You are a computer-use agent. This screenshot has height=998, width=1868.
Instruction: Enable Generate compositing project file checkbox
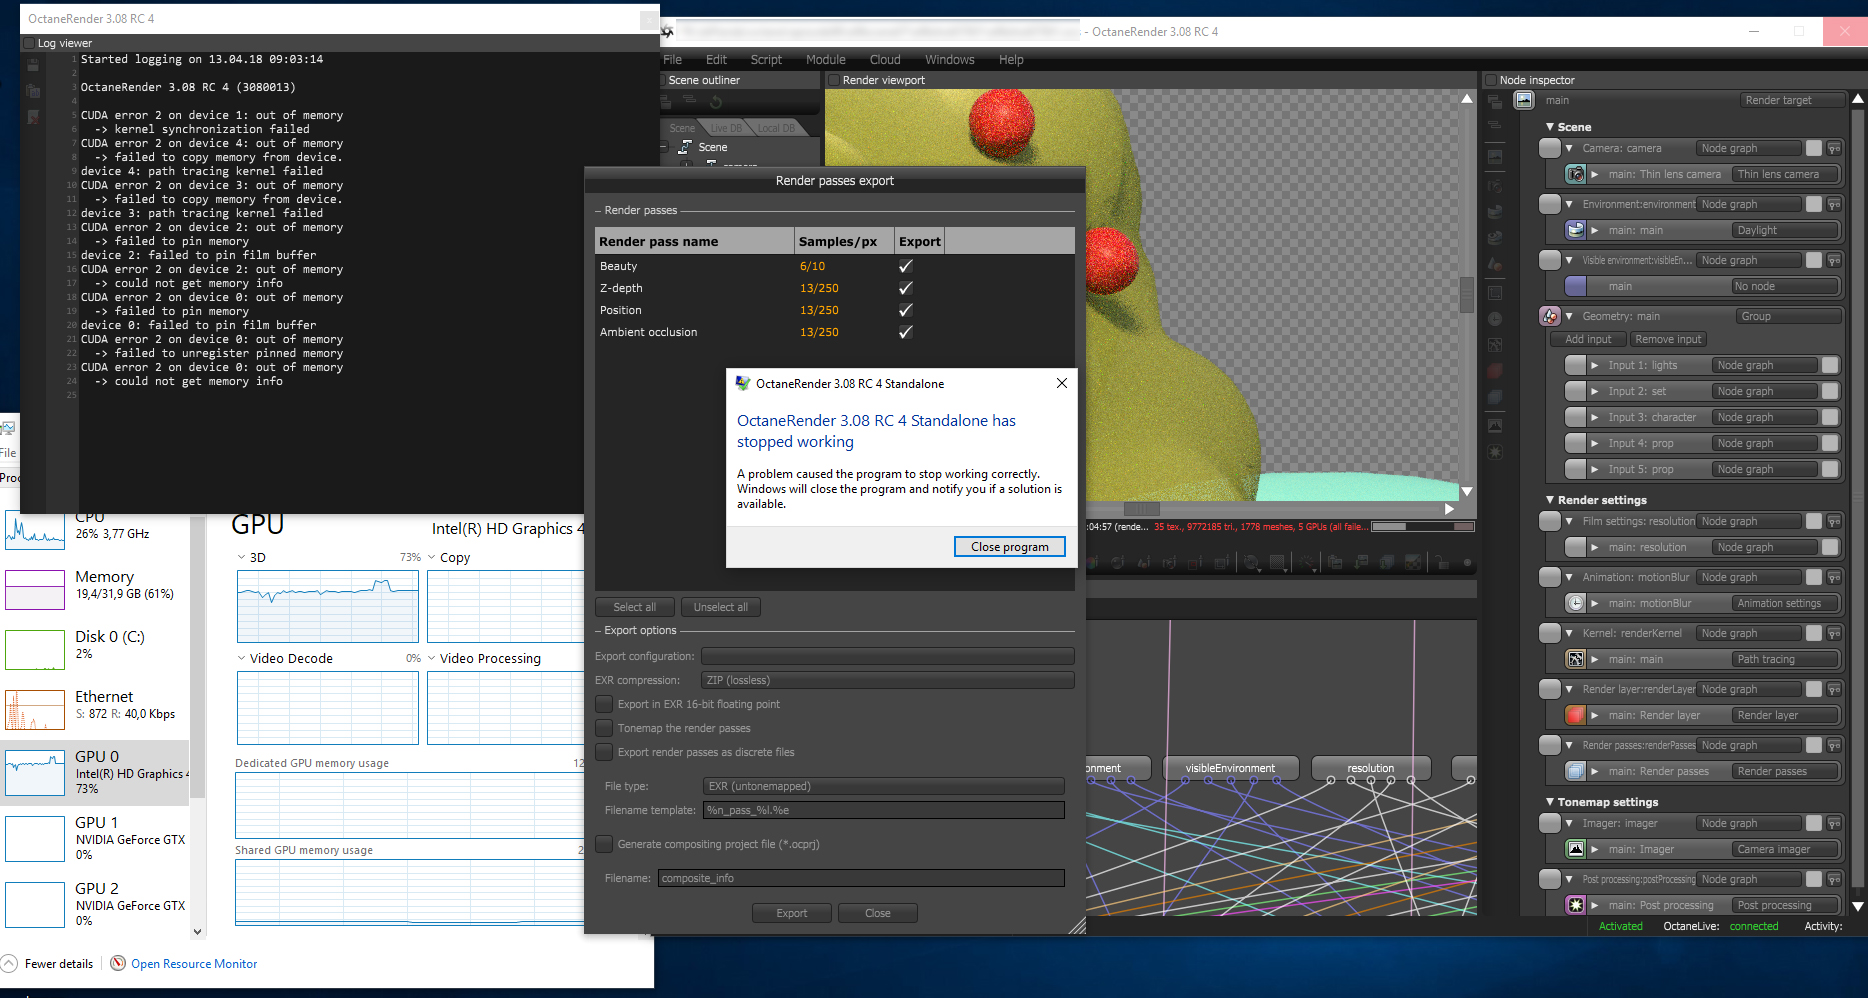(x=604, y=844)
